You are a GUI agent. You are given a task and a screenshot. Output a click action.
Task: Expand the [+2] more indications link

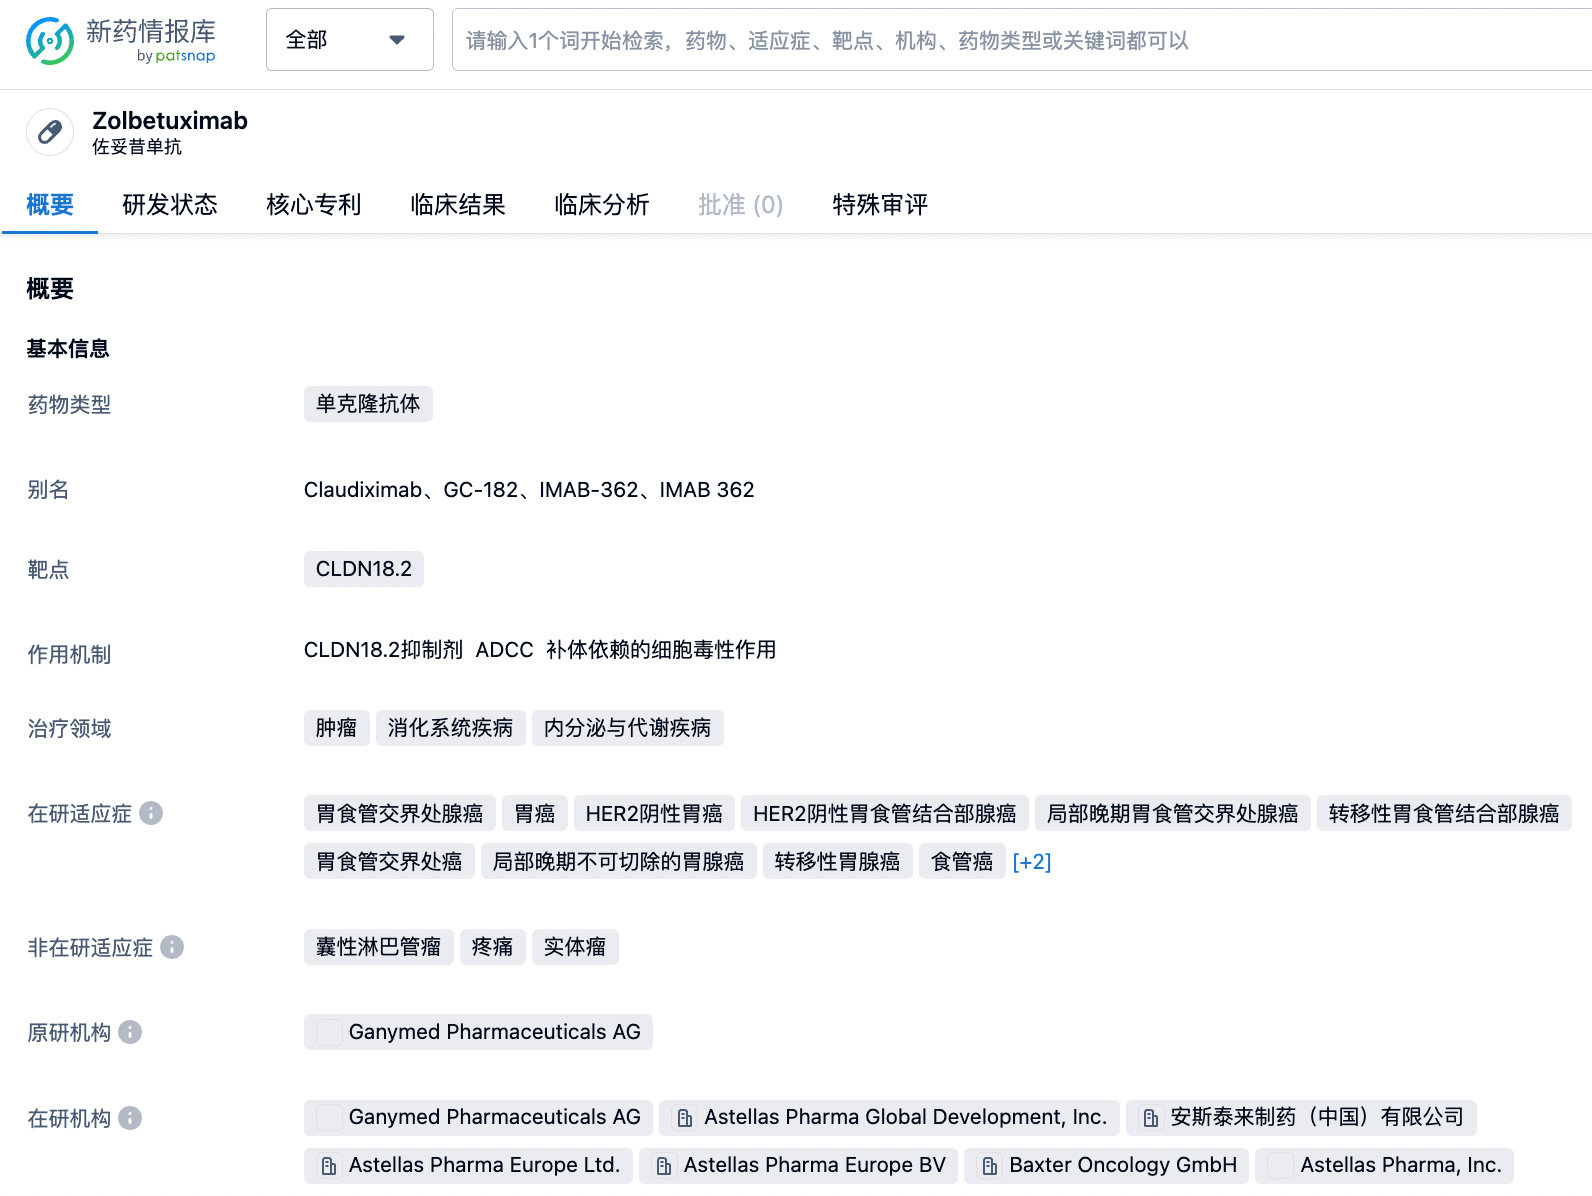tap(1032, 862)
